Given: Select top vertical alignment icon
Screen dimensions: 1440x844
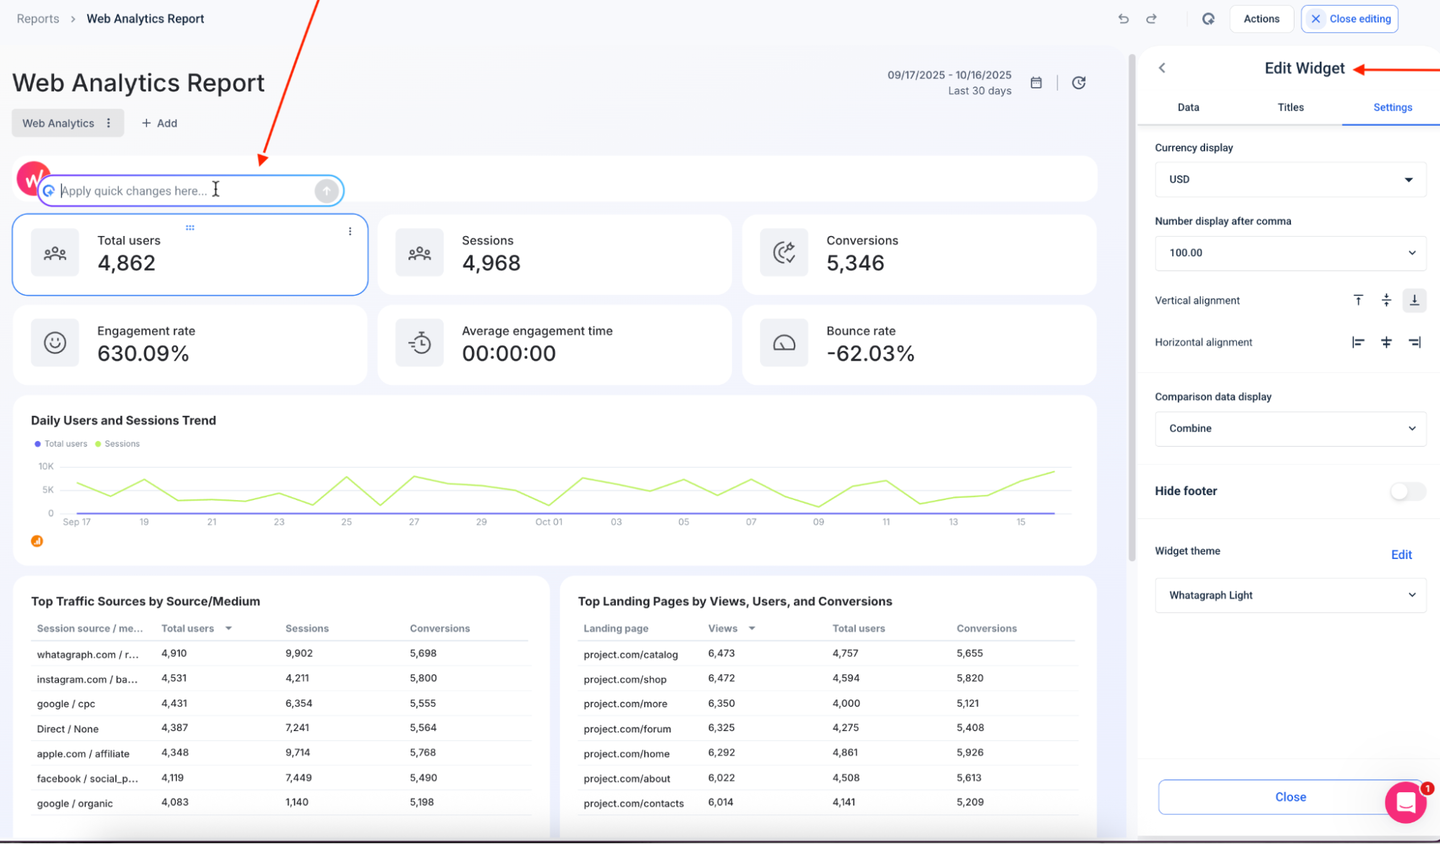Looking at the screenshot, I should click(x=1358, y=300).
